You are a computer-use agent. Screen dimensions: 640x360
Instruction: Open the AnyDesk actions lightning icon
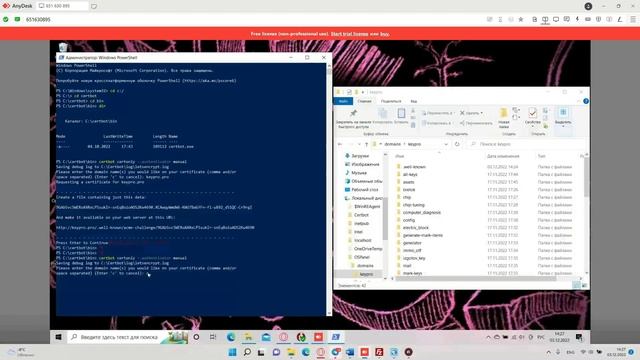point(577,19)
